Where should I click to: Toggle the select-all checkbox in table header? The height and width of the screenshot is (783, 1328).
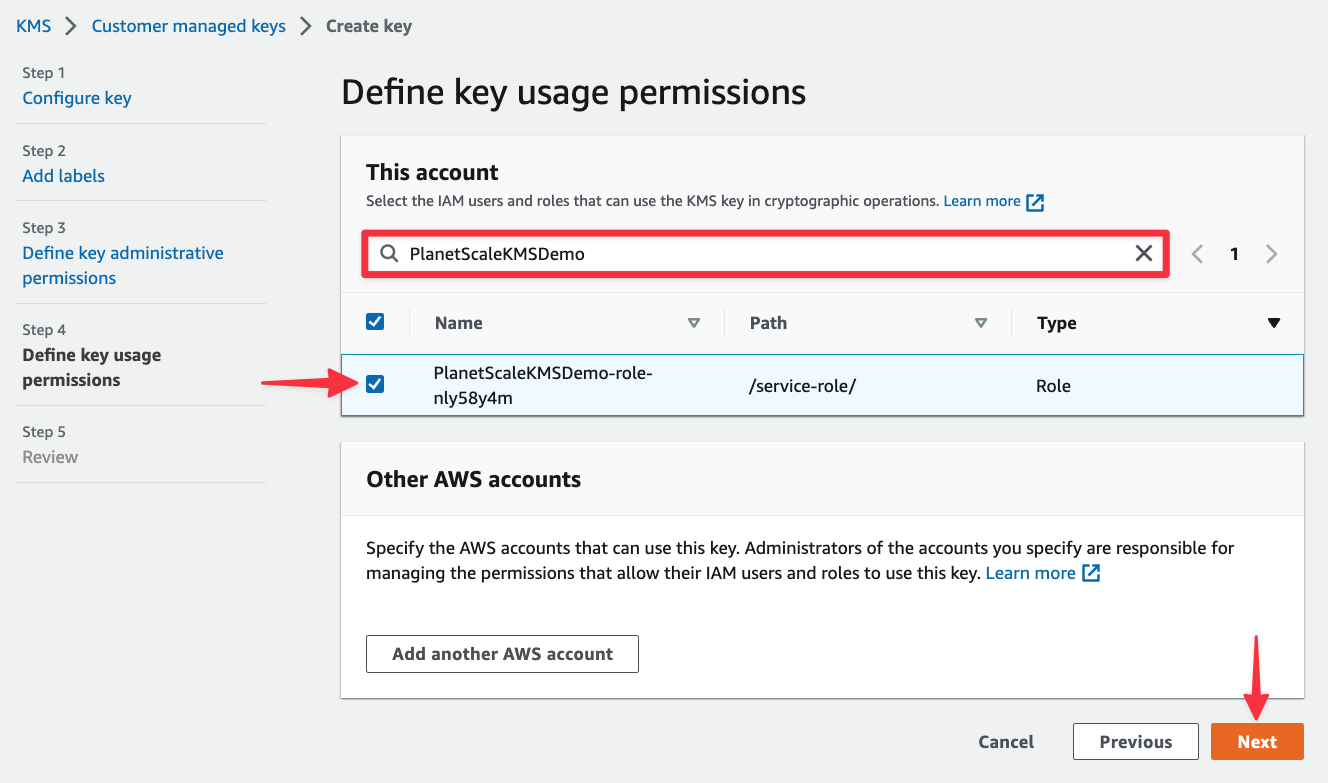[375, 322]
